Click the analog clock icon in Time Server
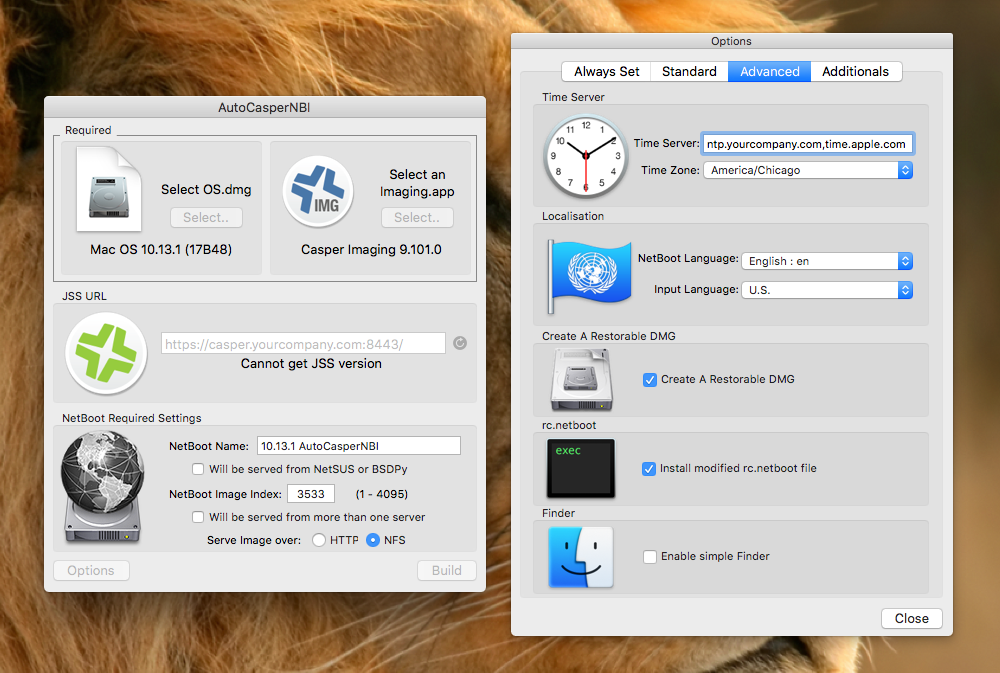Screen dimensions: 1000x673 [585, 156]
